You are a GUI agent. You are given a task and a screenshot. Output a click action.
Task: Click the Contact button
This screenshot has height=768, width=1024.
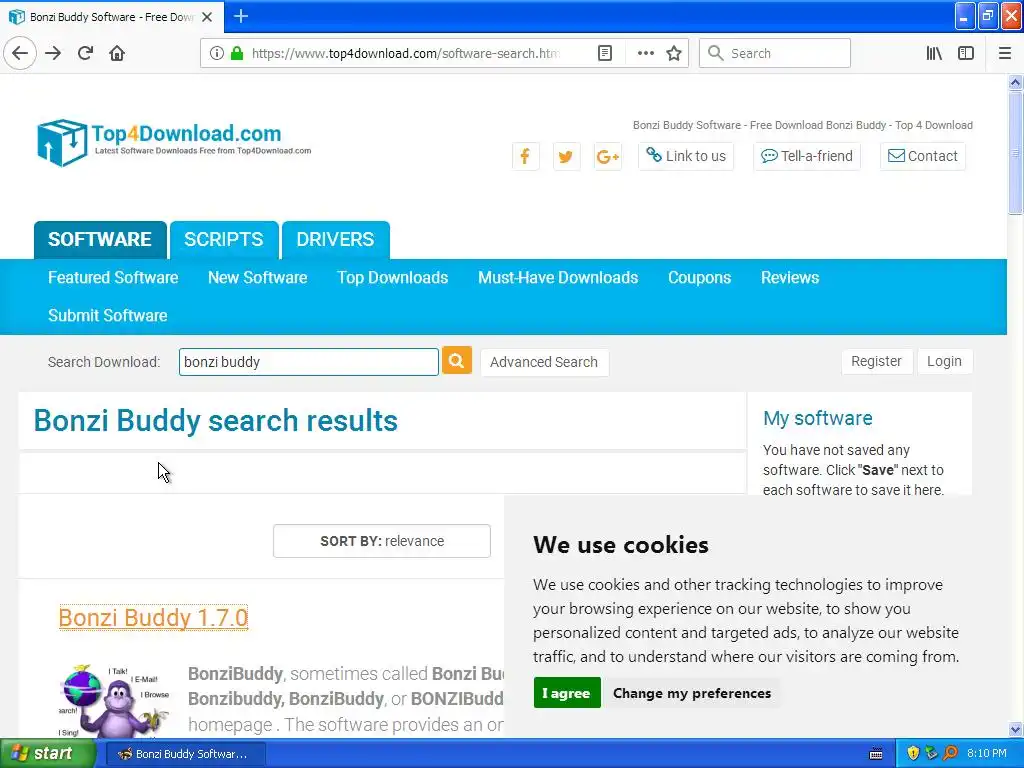click(x=922, y=156)
